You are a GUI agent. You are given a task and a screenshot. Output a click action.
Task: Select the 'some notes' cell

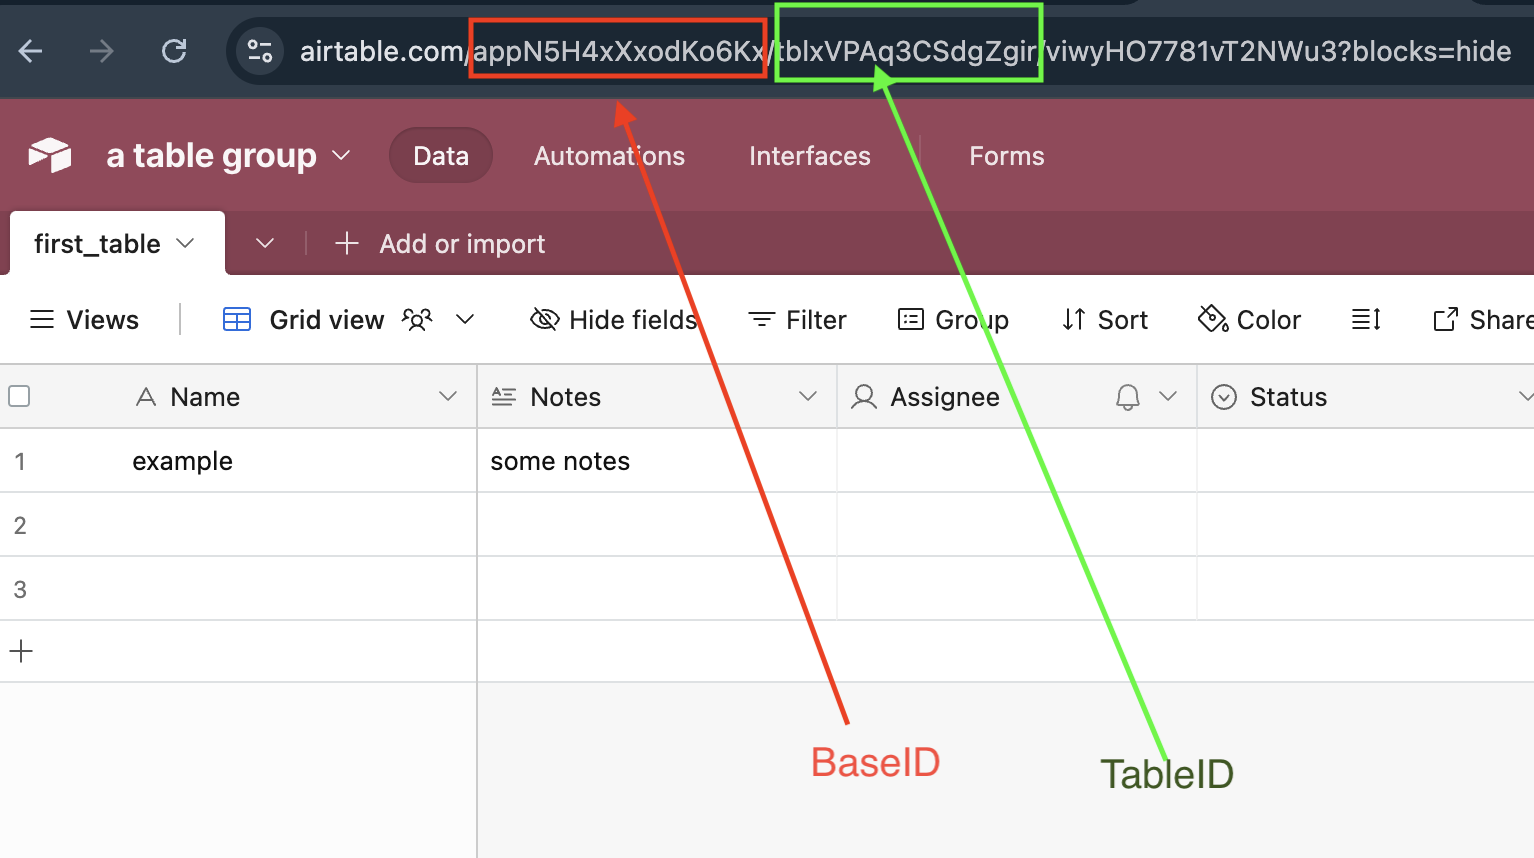pyautogui.click(x=657, y=461)
